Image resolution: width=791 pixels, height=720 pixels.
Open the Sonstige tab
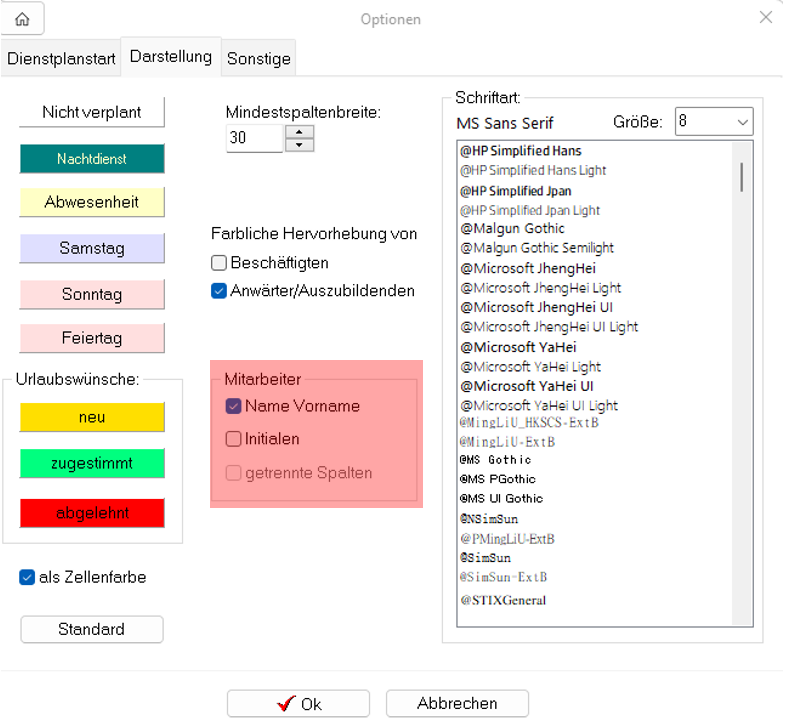pos(259,59)
